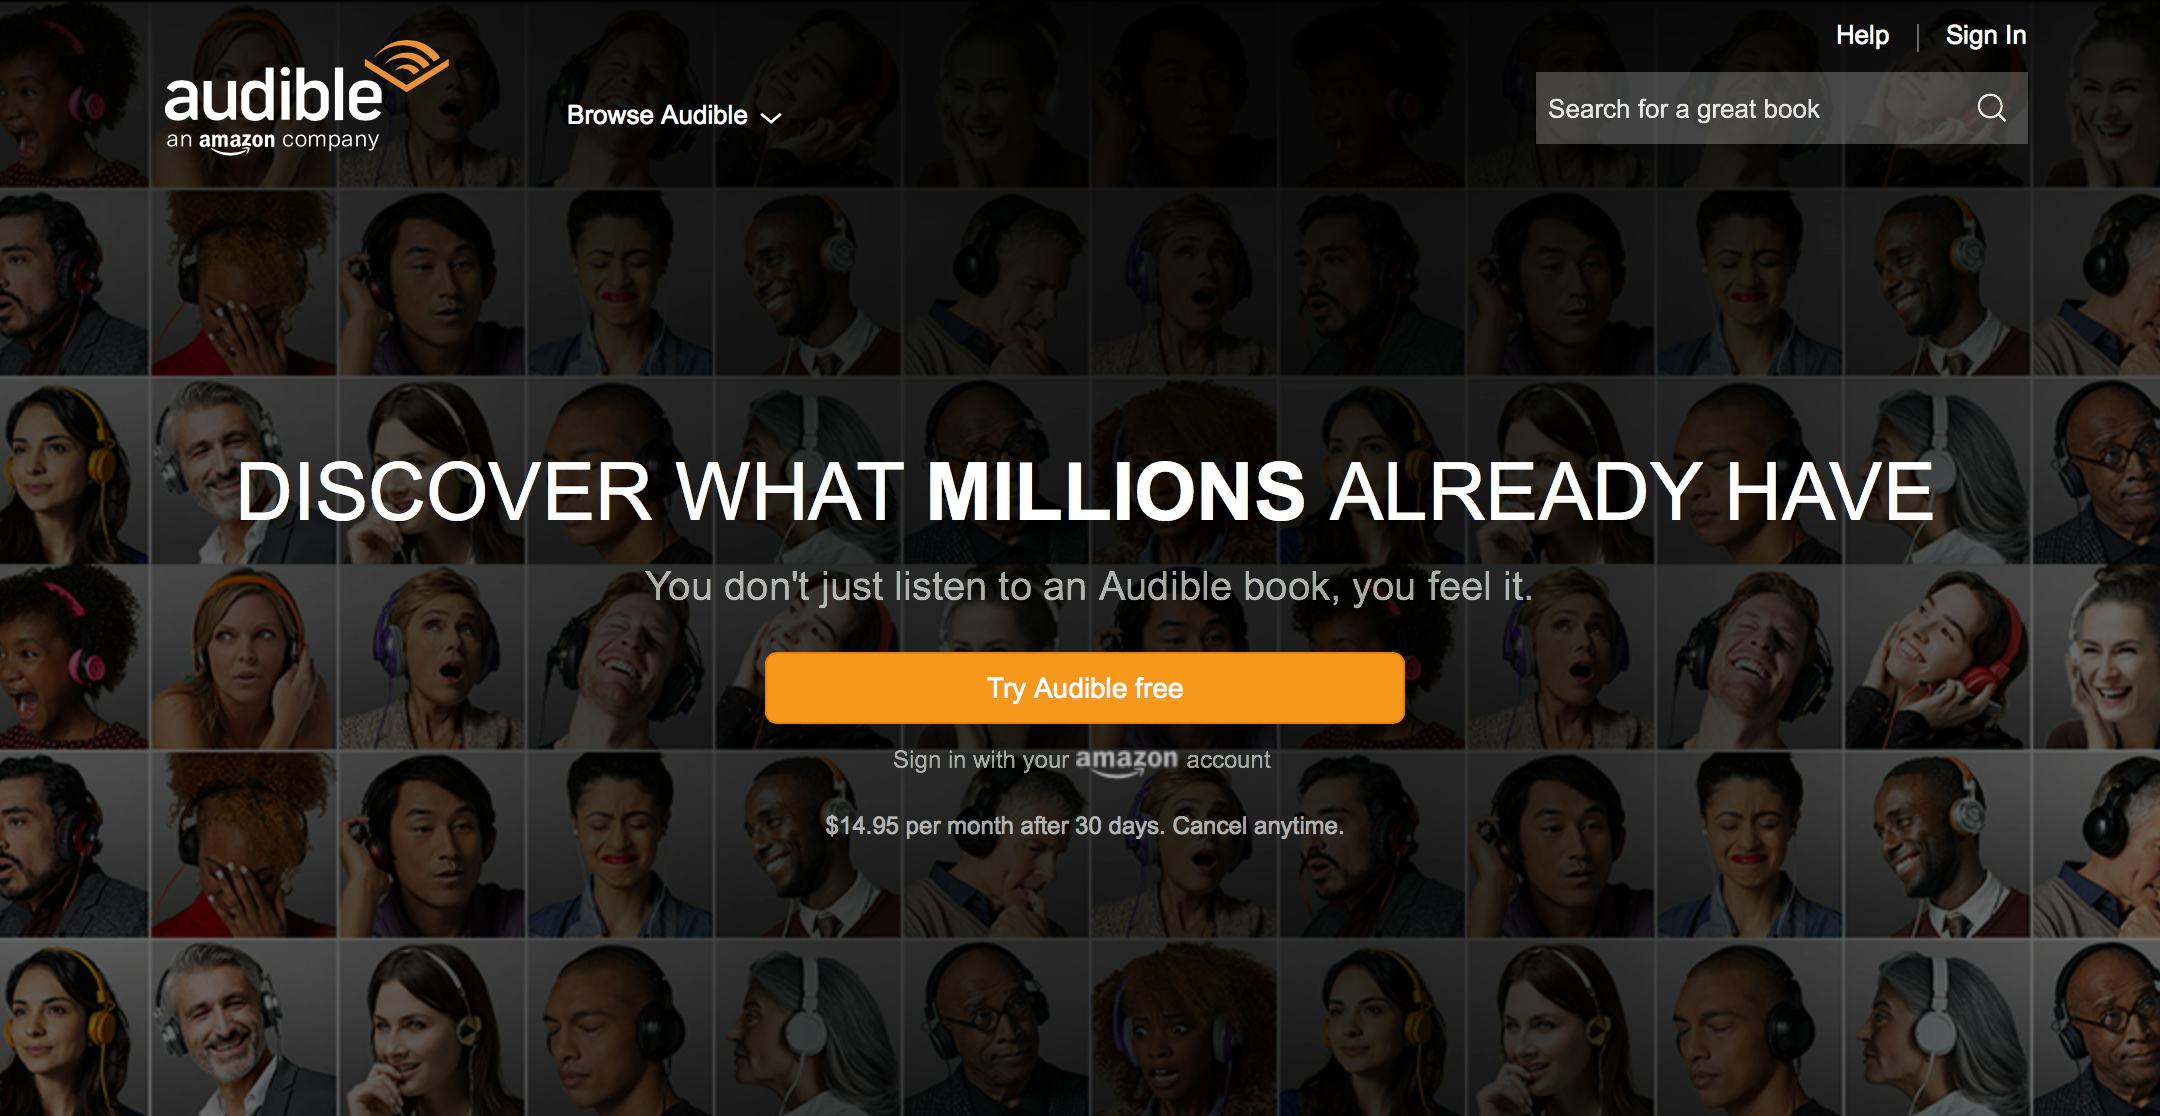Select pink-headphone girl photo beside Audible logo
Viewport: 2160px width, 1116px height.
pos(74,93)
